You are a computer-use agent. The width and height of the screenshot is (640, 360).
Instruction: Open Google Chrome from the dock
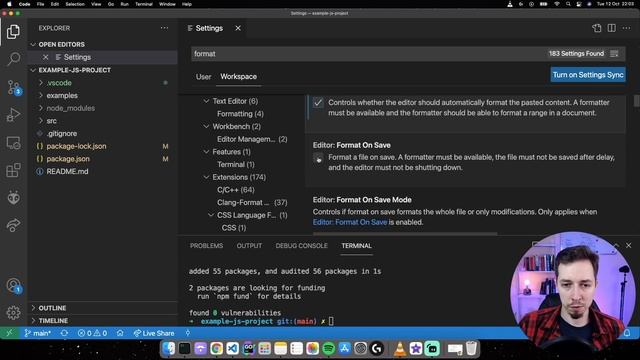216,349
